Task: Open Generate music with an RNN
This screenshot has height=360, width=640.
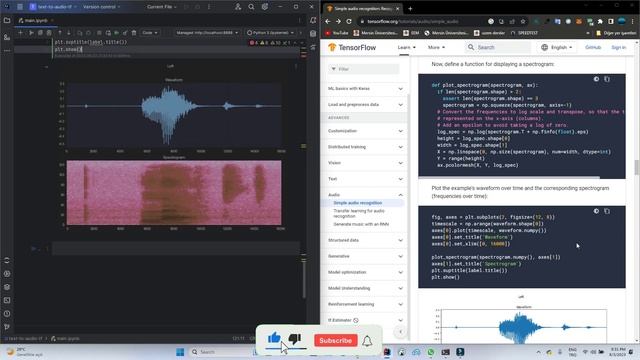Action: pos(361,224)
